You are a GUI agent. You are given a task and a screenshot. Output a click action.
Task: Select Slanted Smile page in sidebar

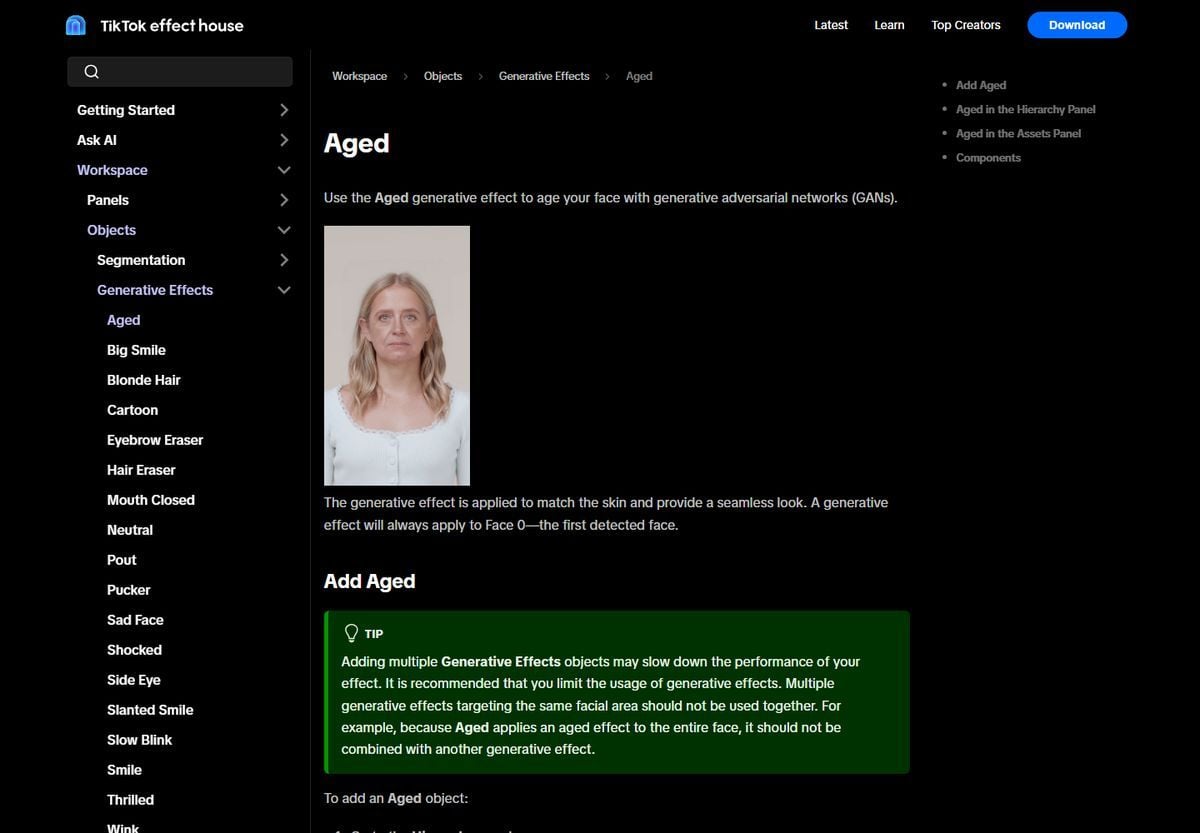[150, 710]
